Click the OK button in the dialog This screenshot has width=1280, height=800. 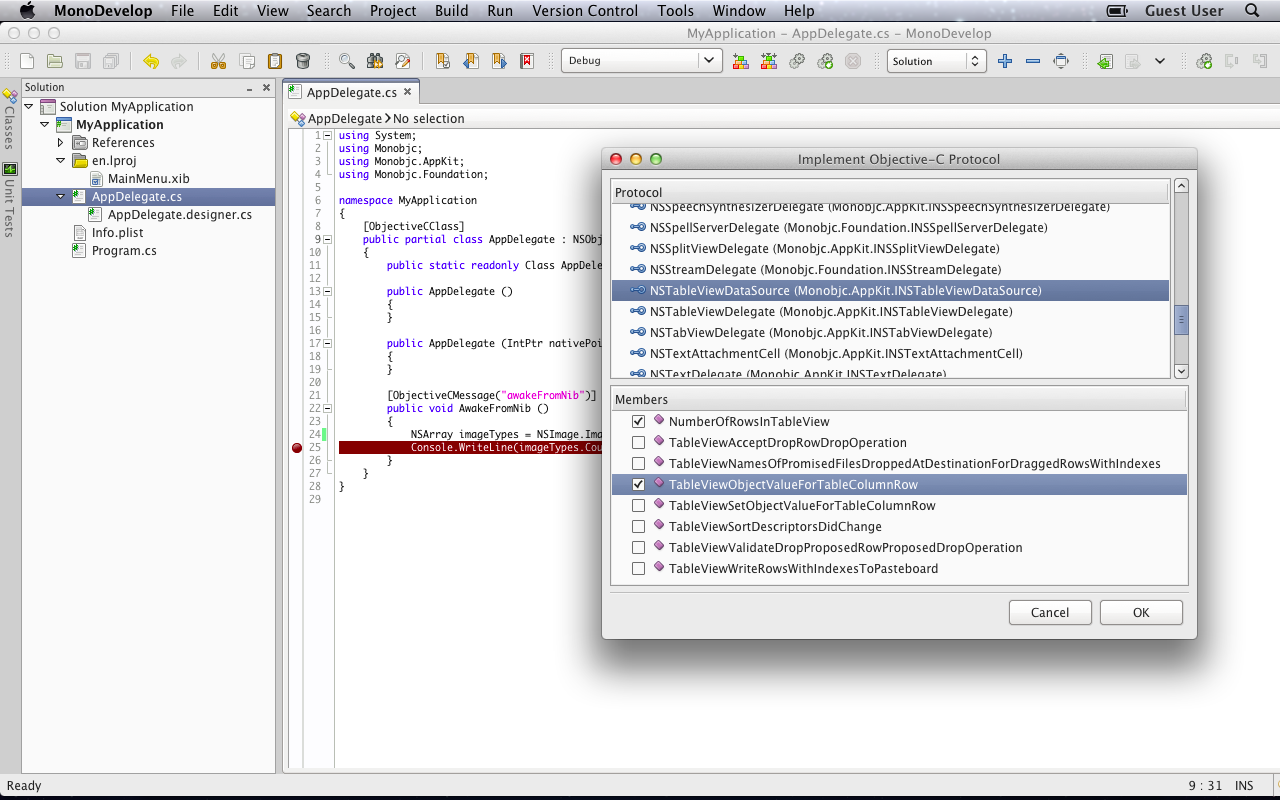[1141, 613]
